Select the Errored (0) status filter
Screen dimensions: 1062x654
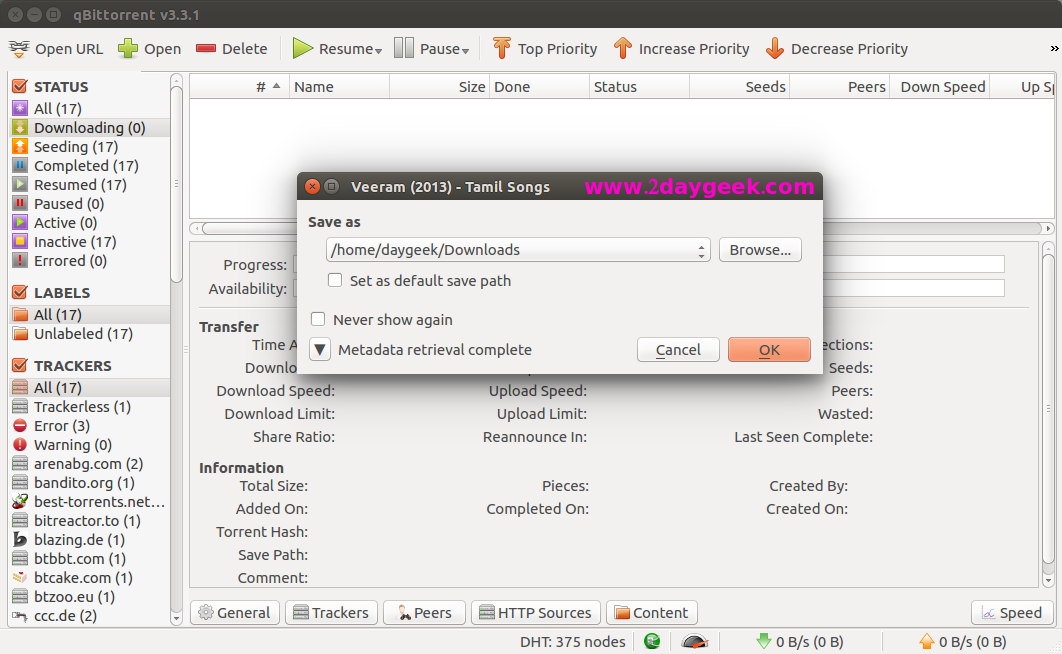89,261
